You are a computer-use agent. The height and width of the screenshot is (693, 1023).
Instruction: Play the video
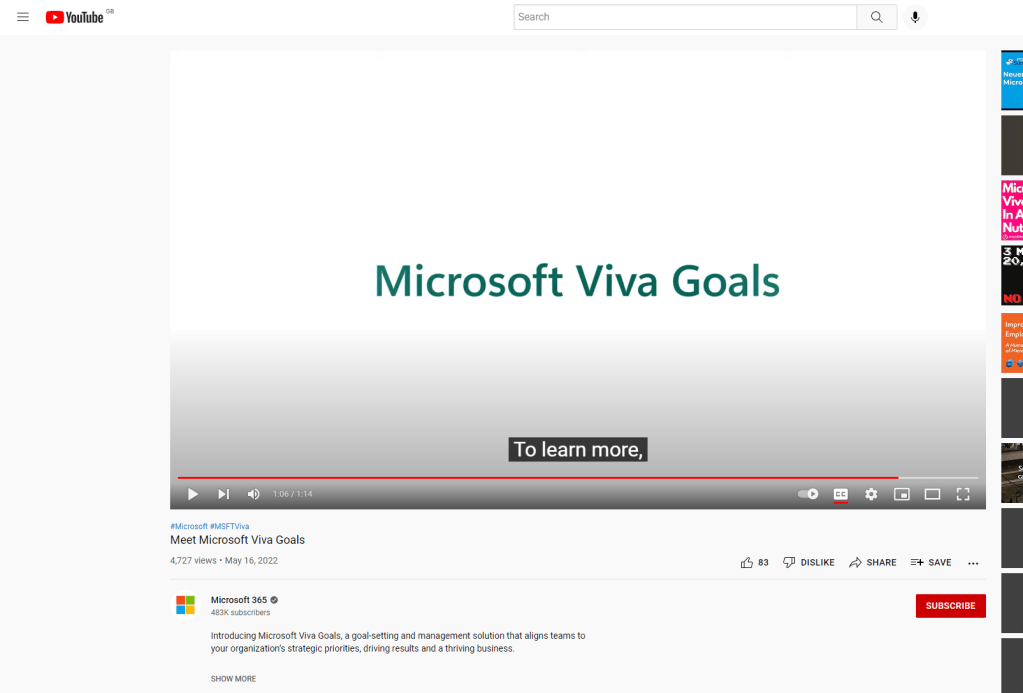pyautogui.click(x=193, y=494)
